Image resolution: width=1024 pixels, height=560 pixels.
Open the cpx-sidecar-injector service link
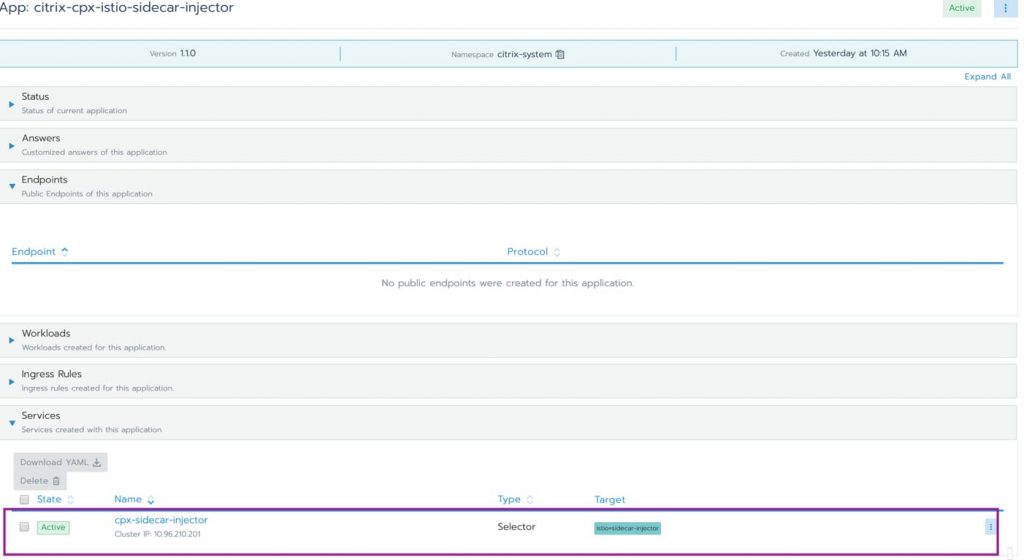tap(161, 520)
